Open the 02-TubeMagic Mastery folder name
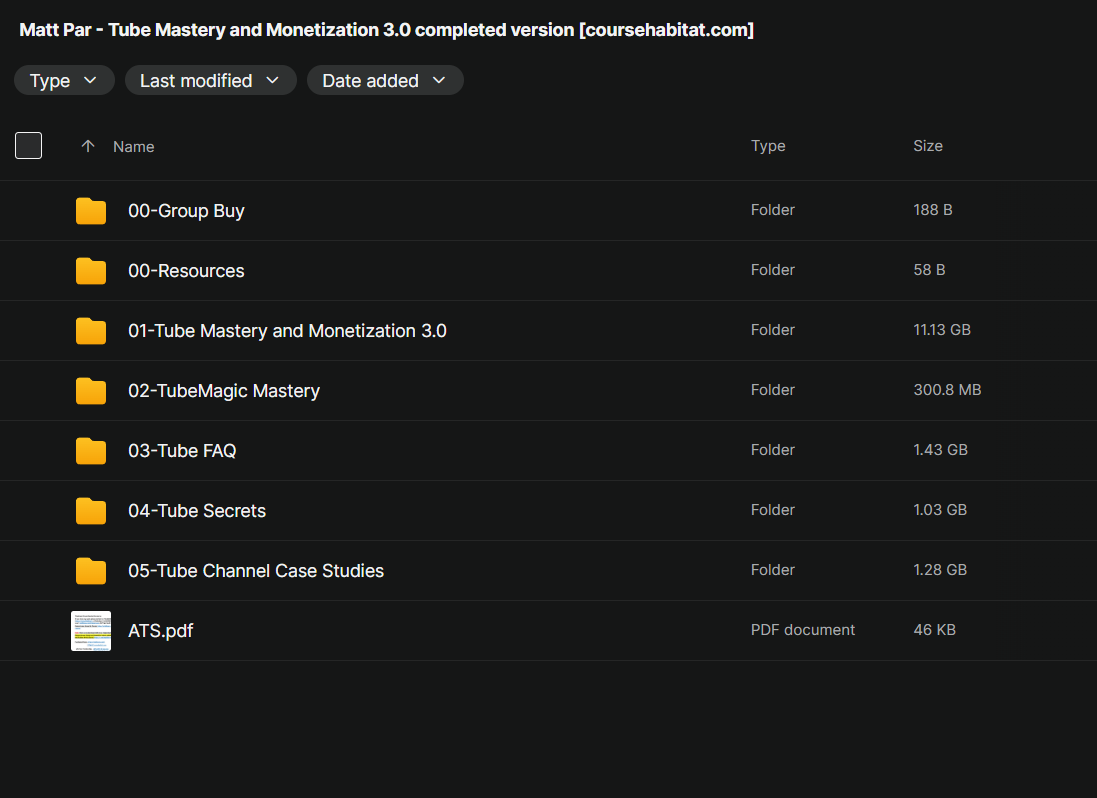This screenshot has height=798, width=1097. click(224, 391)
